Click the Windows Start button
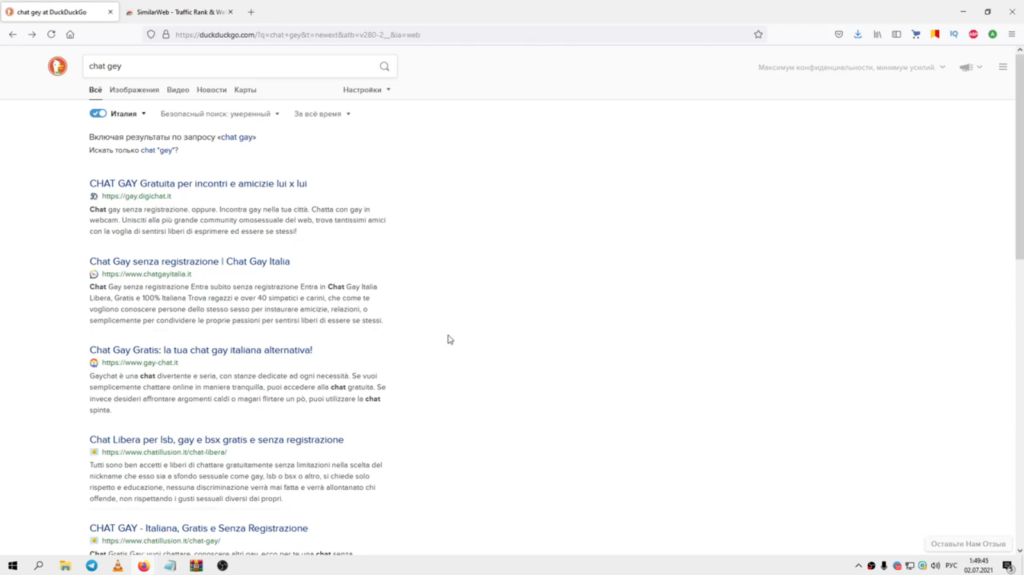1024x575 pixels. point(12,566)
